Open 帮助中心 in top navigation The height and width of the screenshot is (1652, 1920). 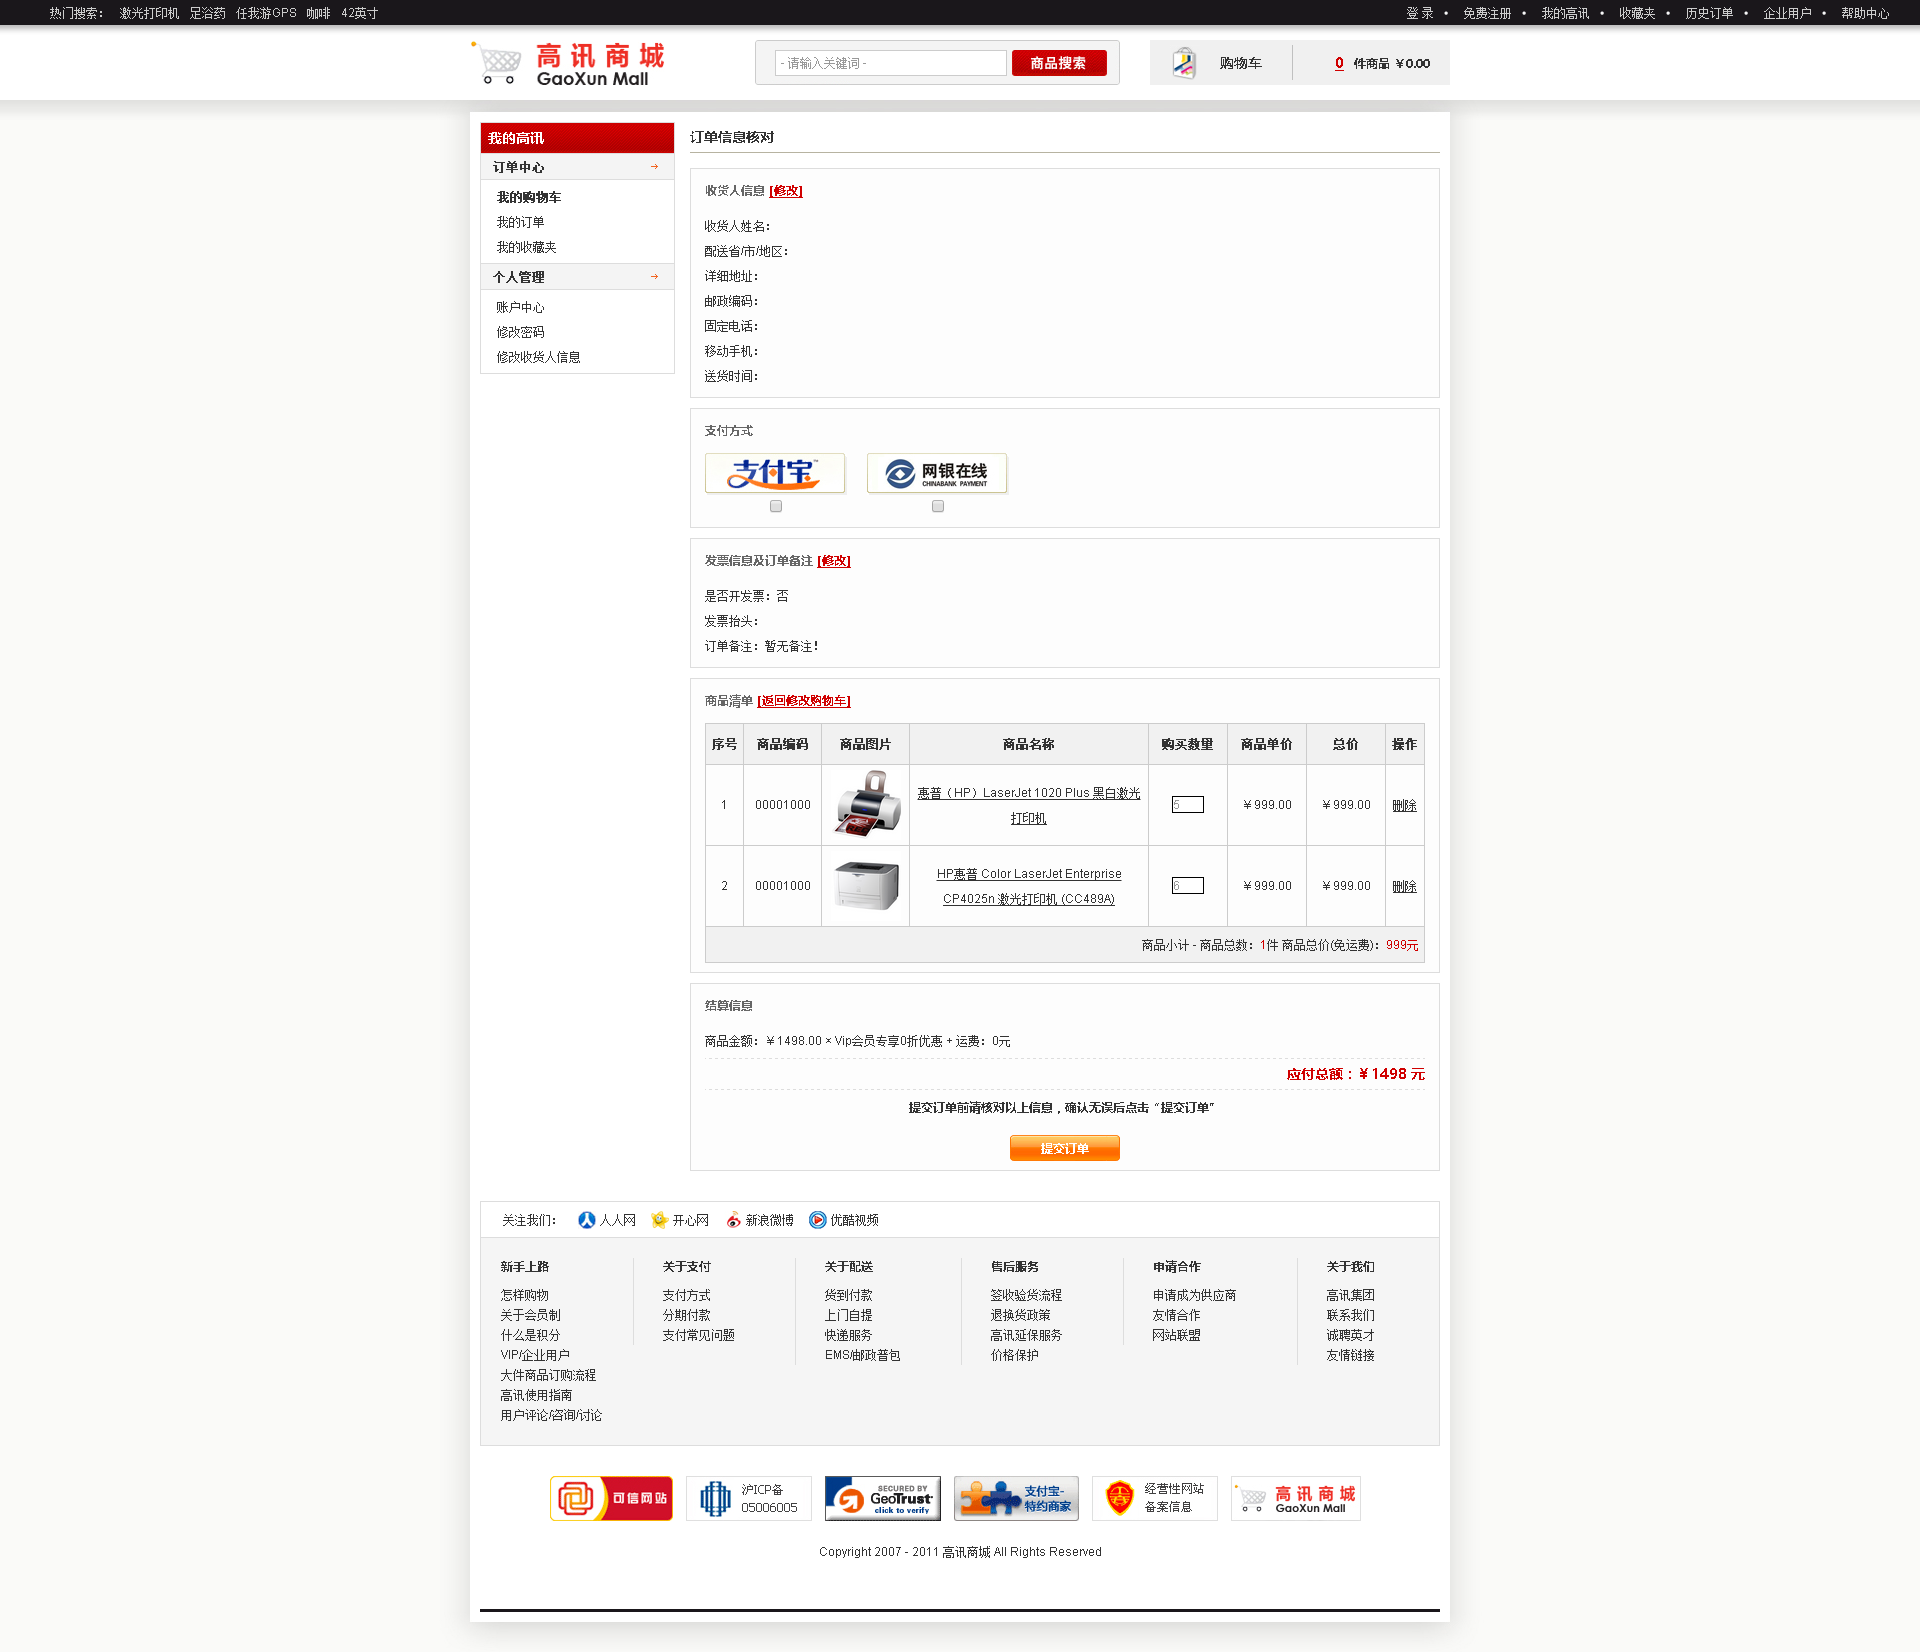click(1864, 13)
